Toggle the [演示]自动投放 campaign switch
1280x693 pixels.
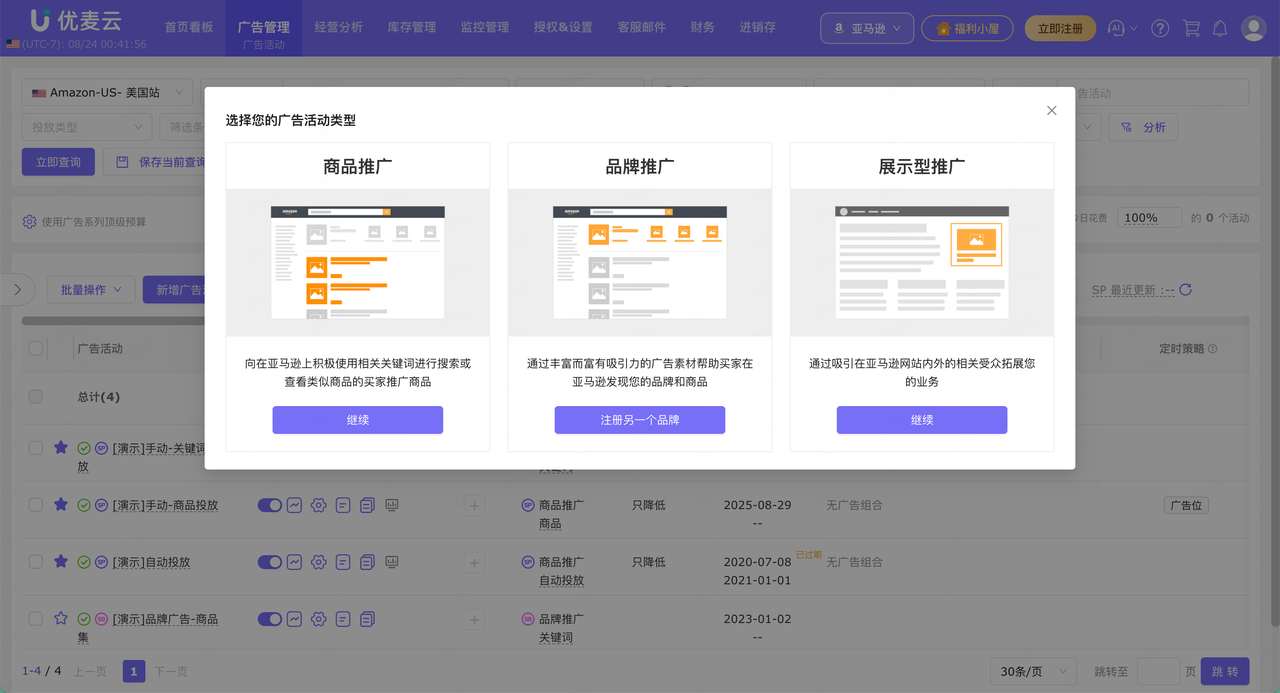(270, 562)
